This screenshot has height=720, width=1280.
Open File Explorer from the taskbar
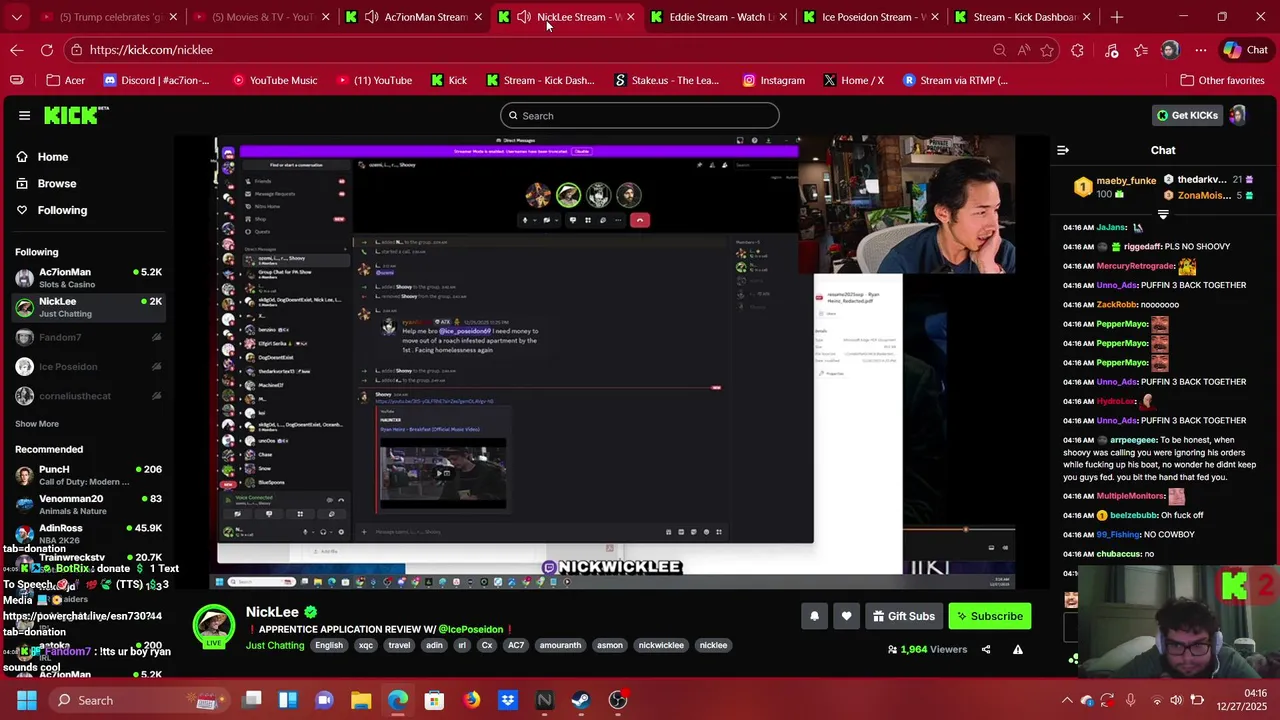tap(361, 700)
